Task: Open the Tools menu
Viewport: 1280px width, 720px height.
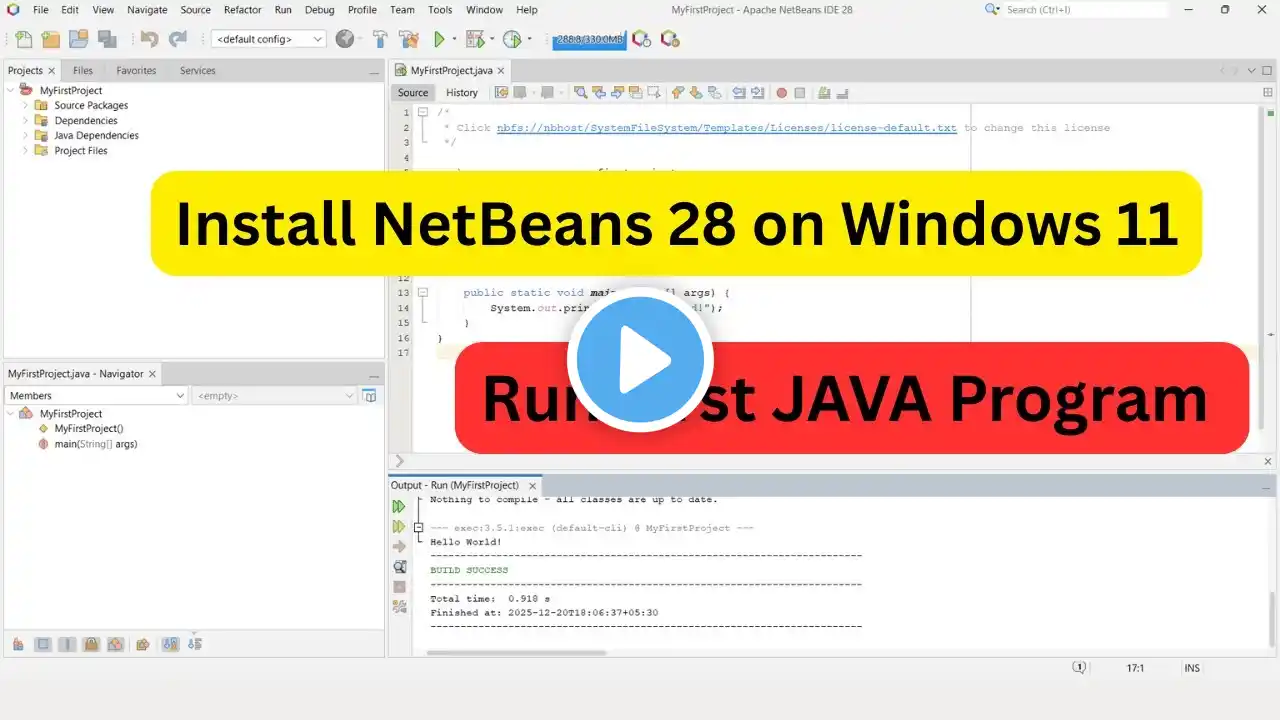Action: (x=440, y=10)
